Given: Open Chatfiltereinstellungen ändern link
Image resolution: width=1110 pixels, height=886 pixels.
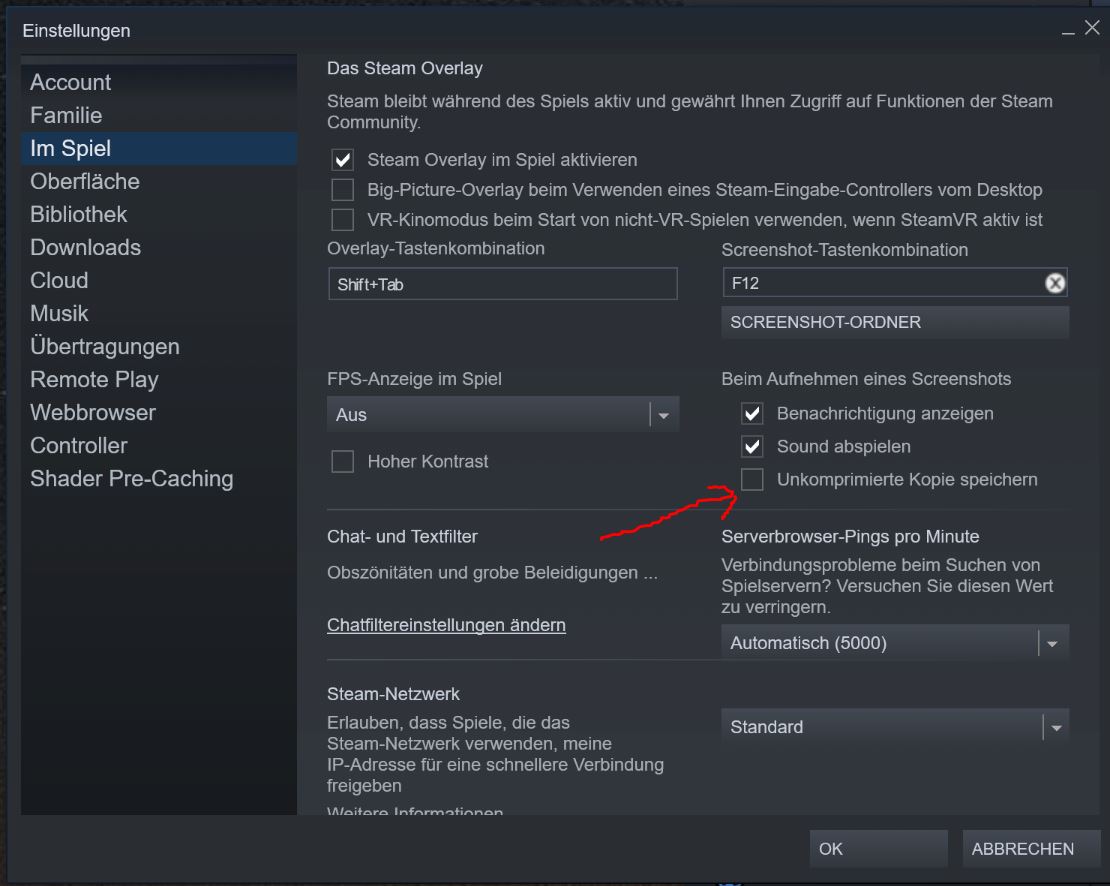Looking at the screenshot, I should tap(446, 626).
